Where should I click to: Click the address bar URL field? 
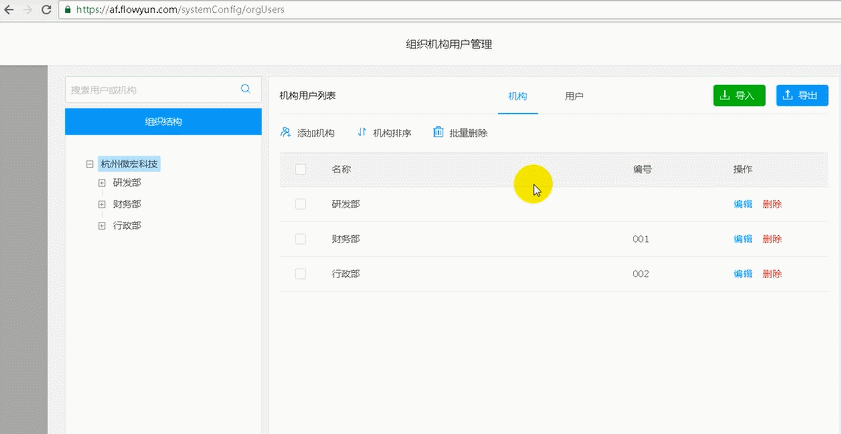click(449, 10)
